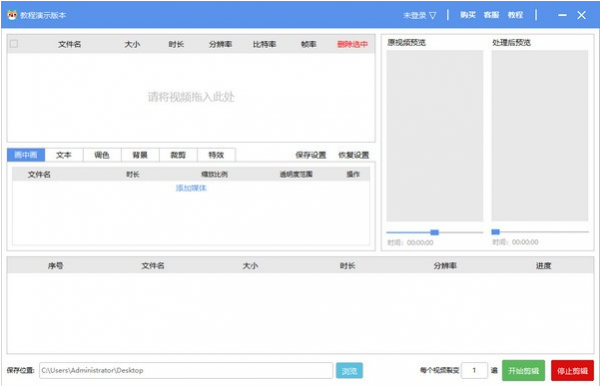Image resolution: width=600 pixels, height=386 pixels.
Task: Click the 原视频预览 preview pane
Action: [435, 136]
